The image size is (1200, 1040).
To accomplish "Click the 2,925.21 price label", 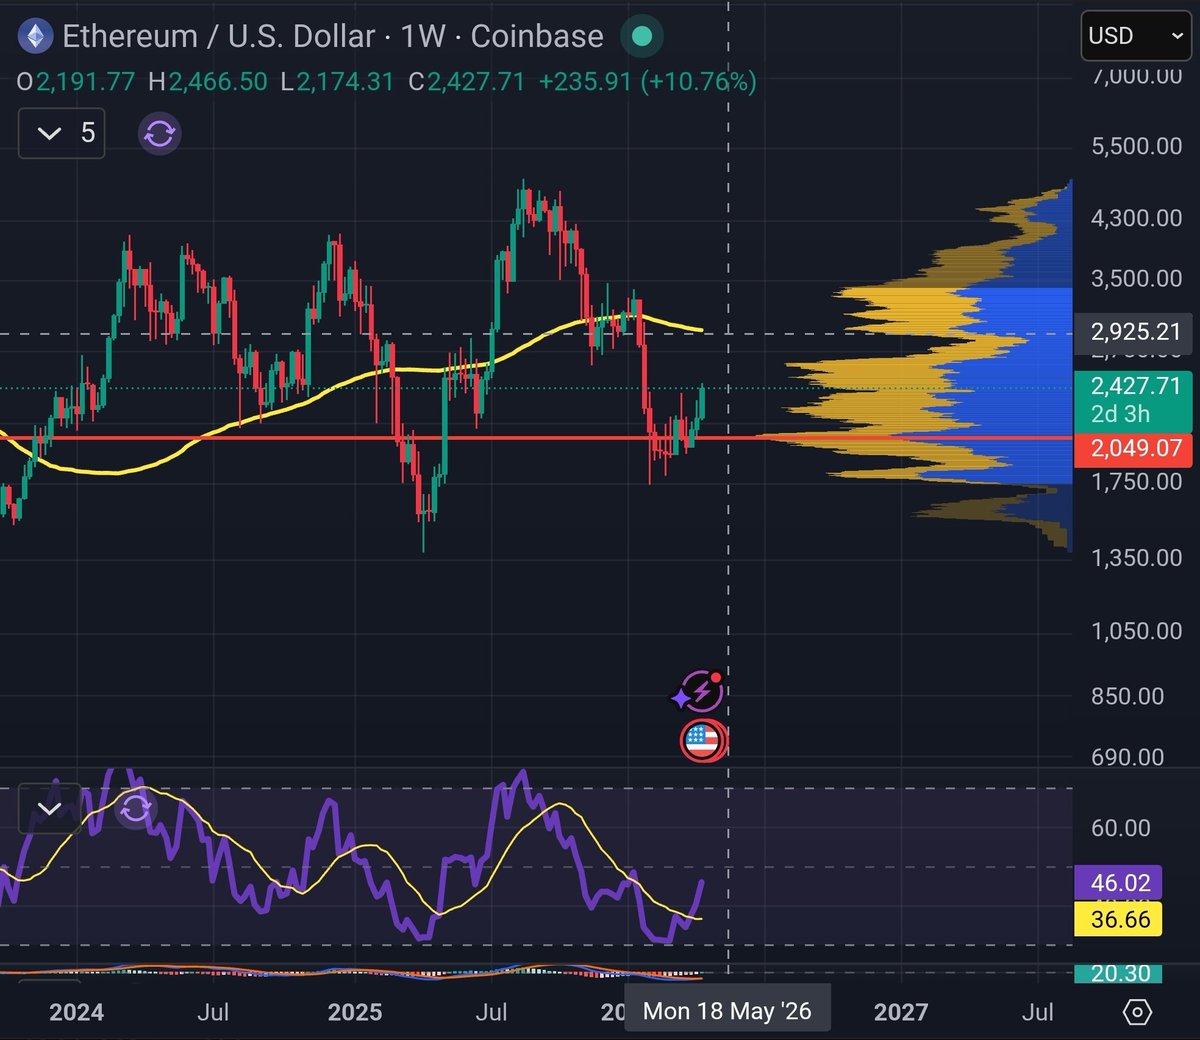I will 1135,332.
